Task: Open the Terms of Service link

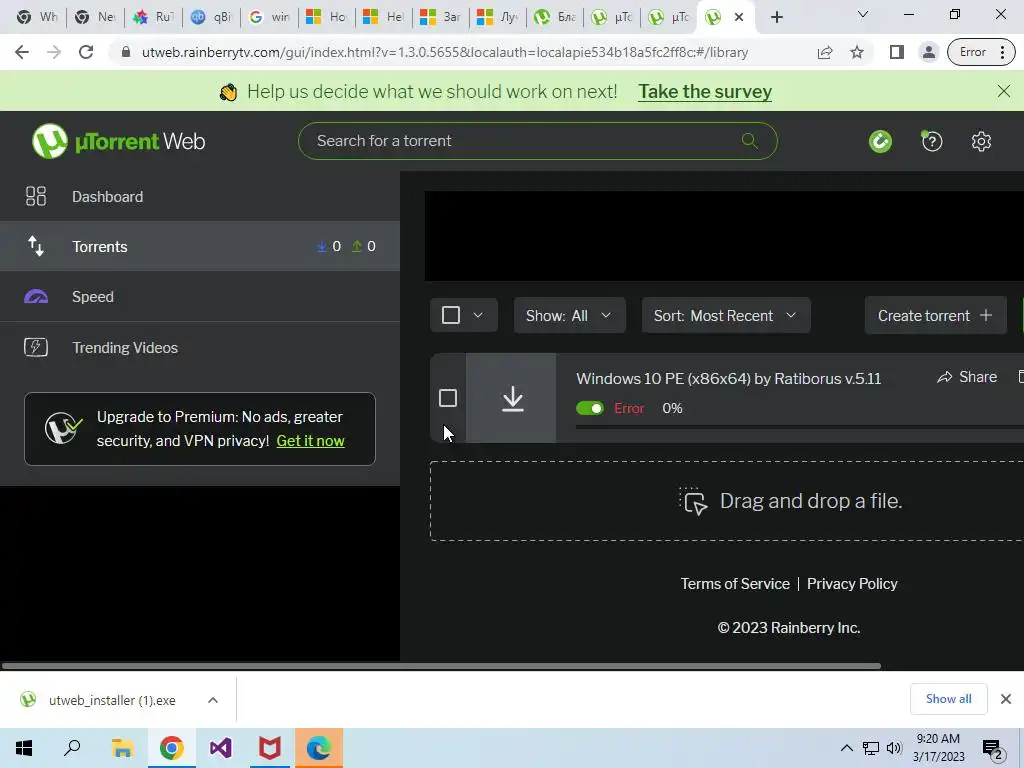Action: click(x=735, y=584)
